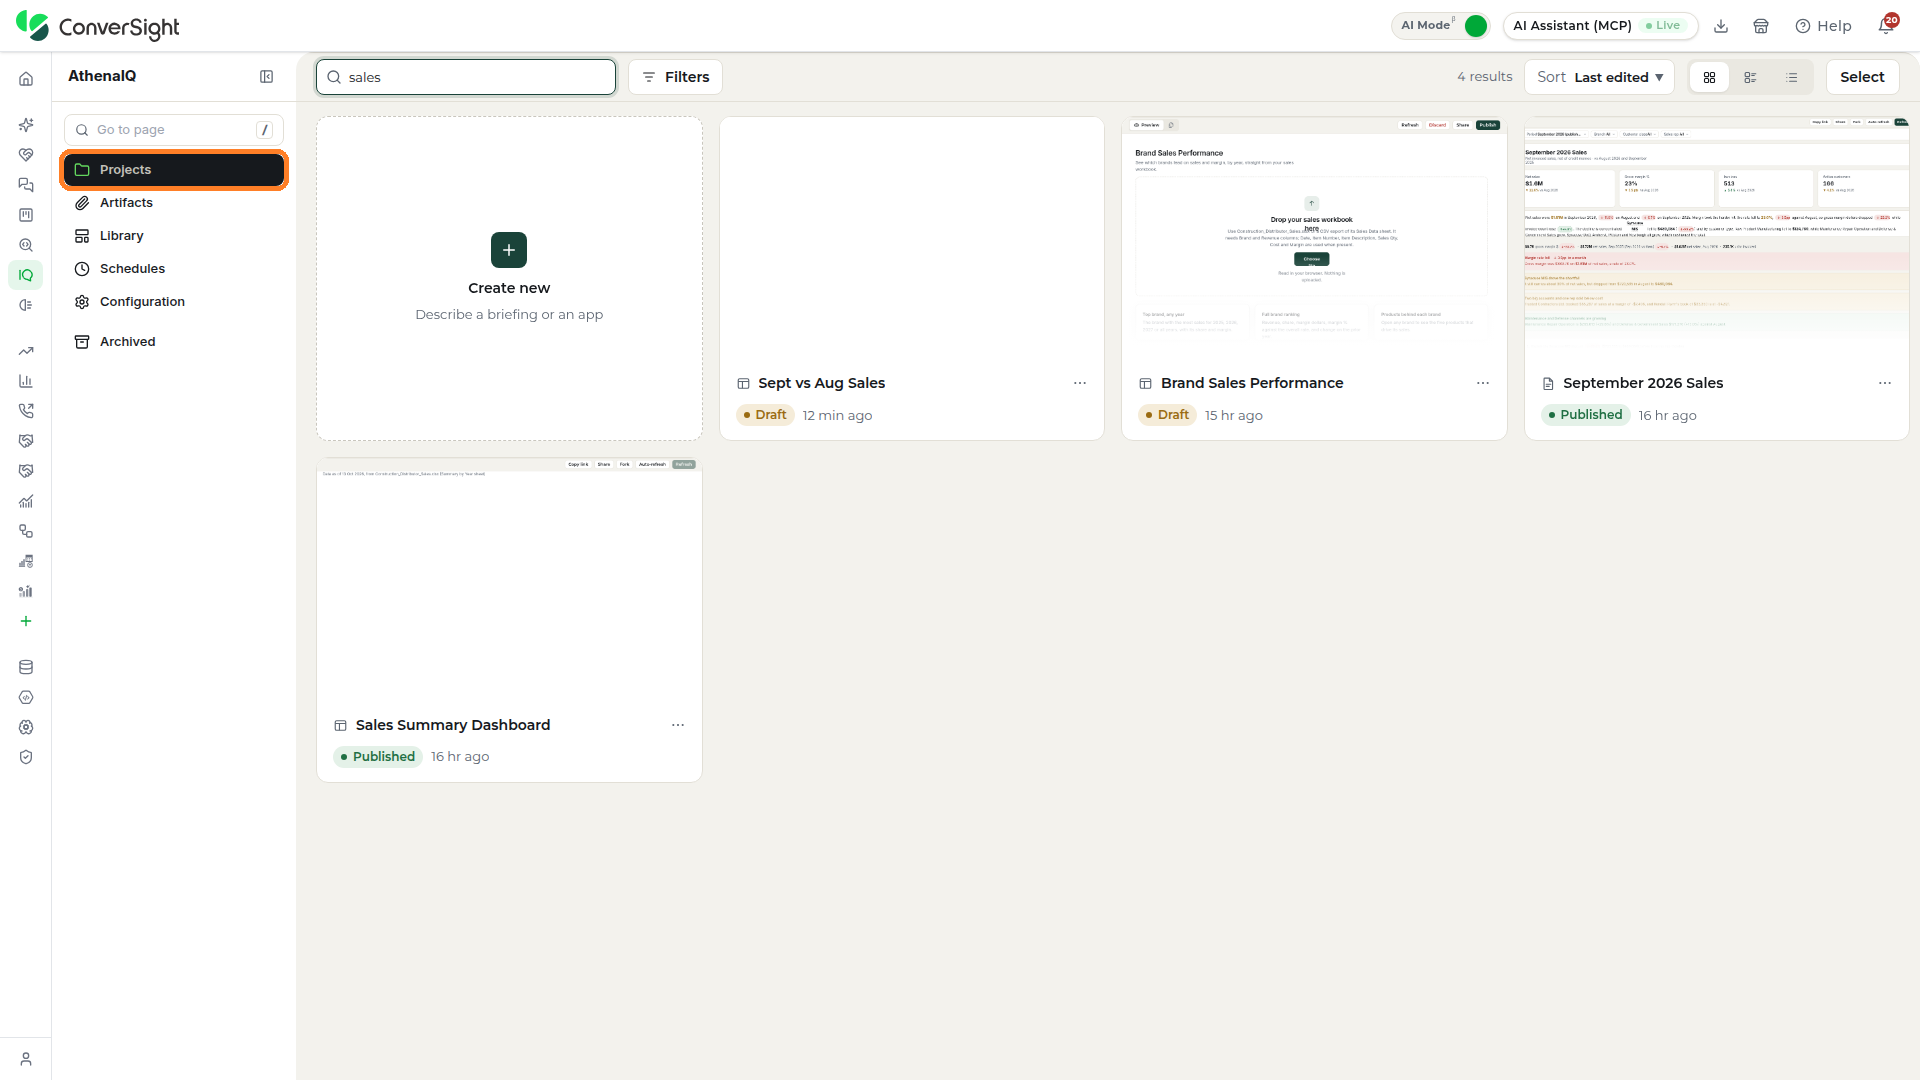Open the Brand Sales Performance thumbnail

click(x=1314, y=240)
